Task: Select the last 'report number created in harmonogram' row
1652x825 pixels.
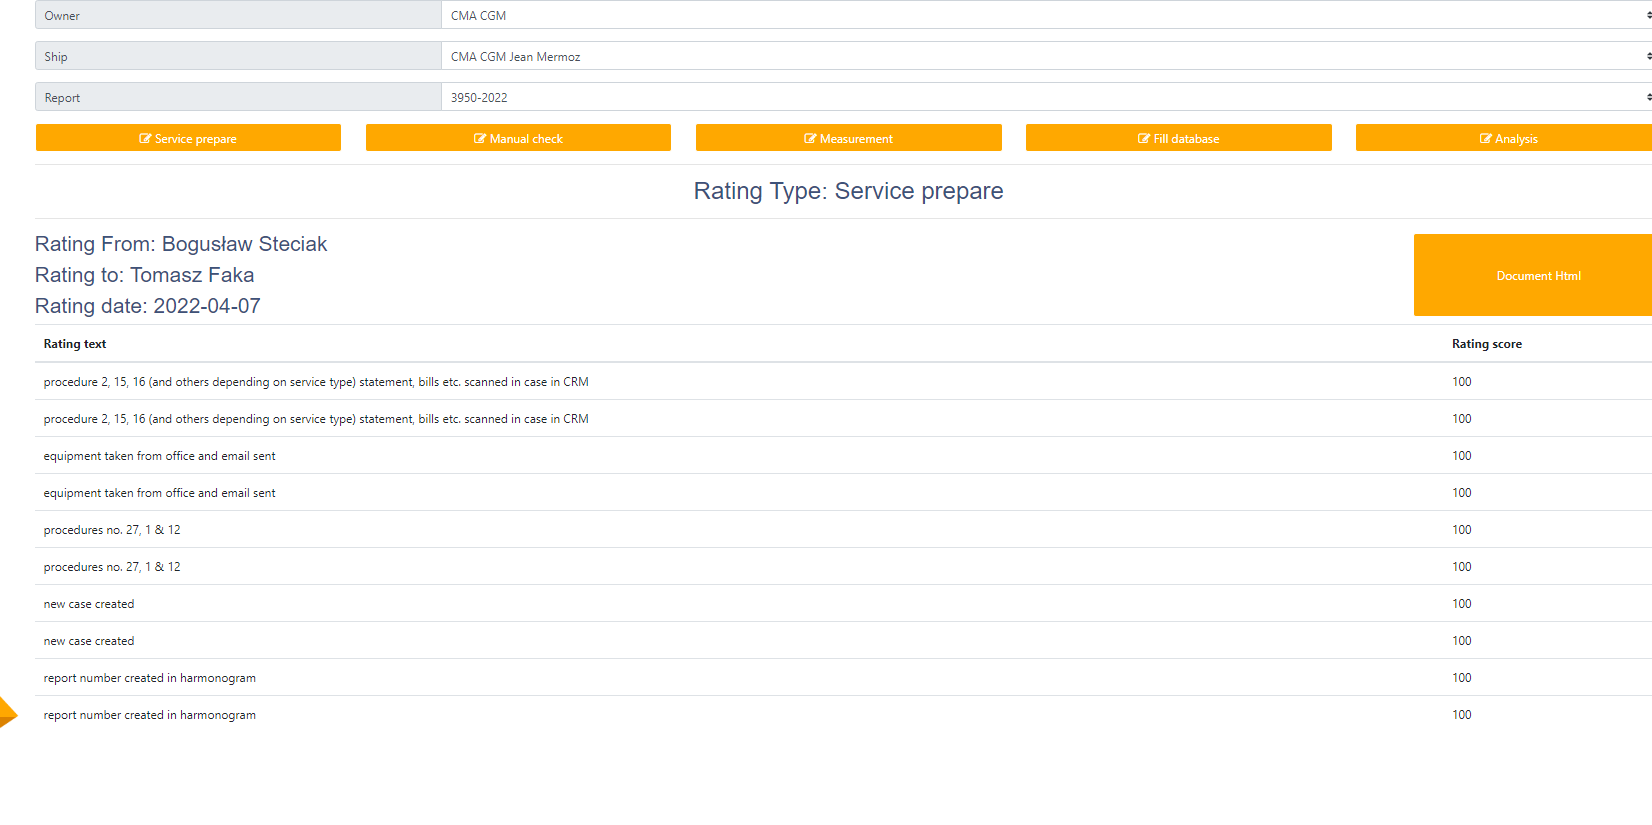Action: pos(150,715)
